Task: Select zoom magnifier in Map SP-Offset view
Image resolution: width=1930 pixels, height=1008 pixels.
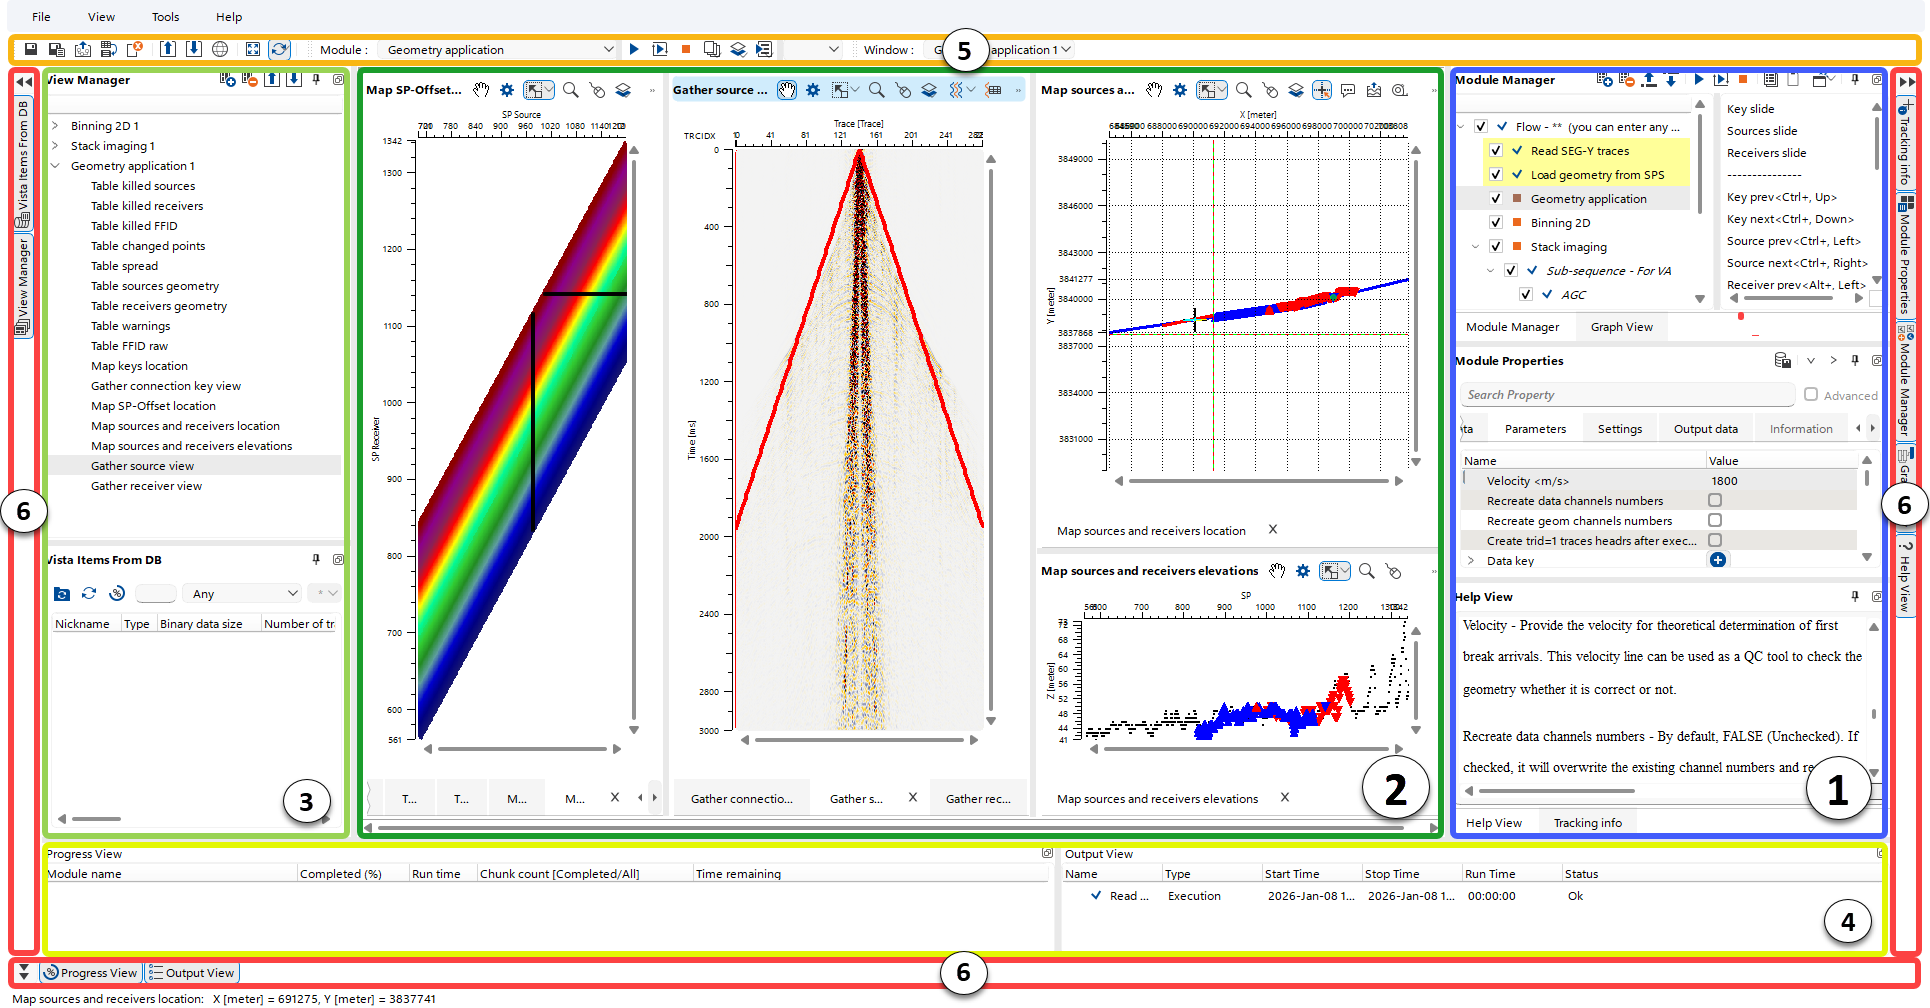Action: (x=571, y=90)
